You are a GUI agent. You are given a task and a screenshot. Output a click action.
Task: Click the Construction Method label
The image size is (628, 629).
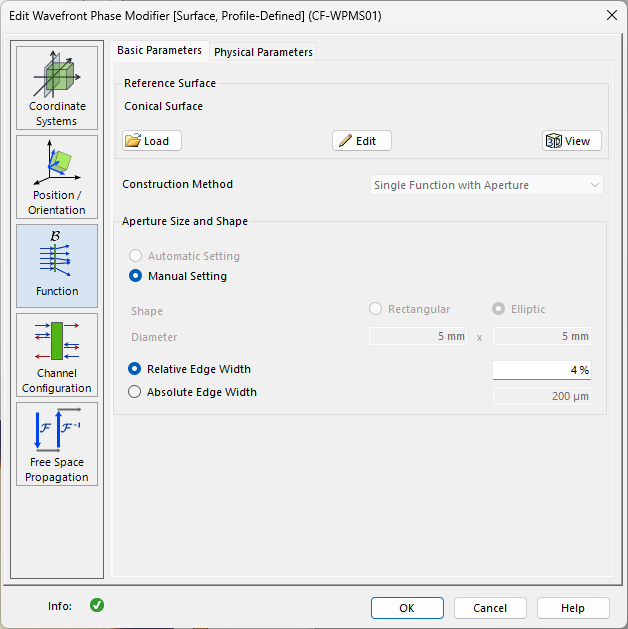pos(178,184)
